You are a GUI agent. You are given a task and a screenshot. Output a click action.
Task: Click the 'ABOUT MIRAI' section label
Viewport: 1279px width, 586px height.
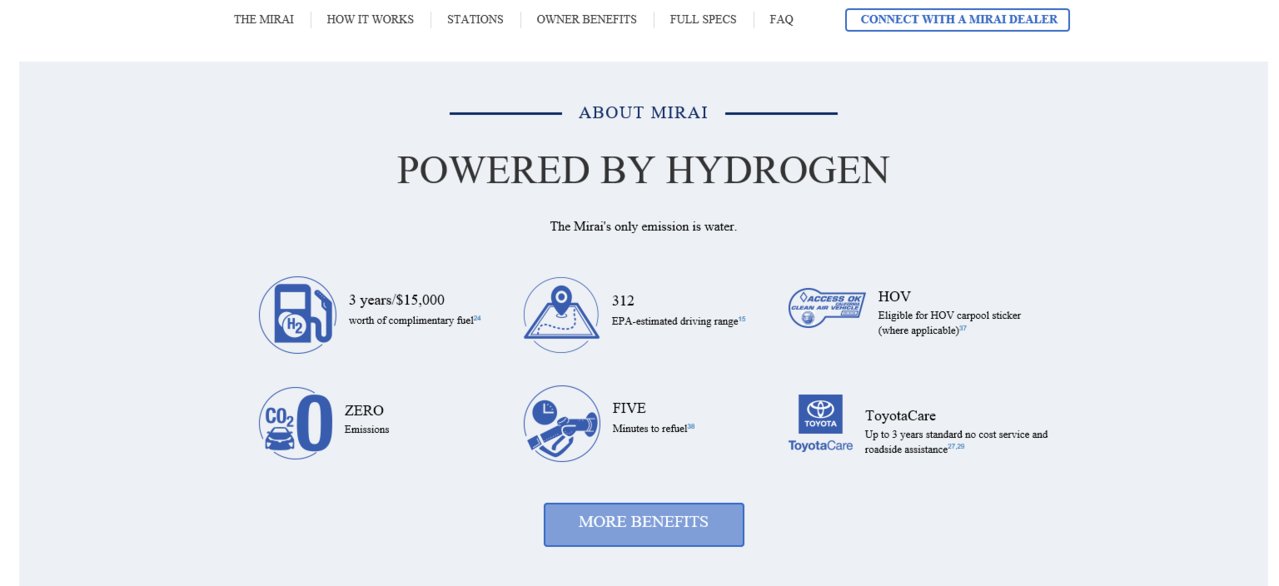643,113
